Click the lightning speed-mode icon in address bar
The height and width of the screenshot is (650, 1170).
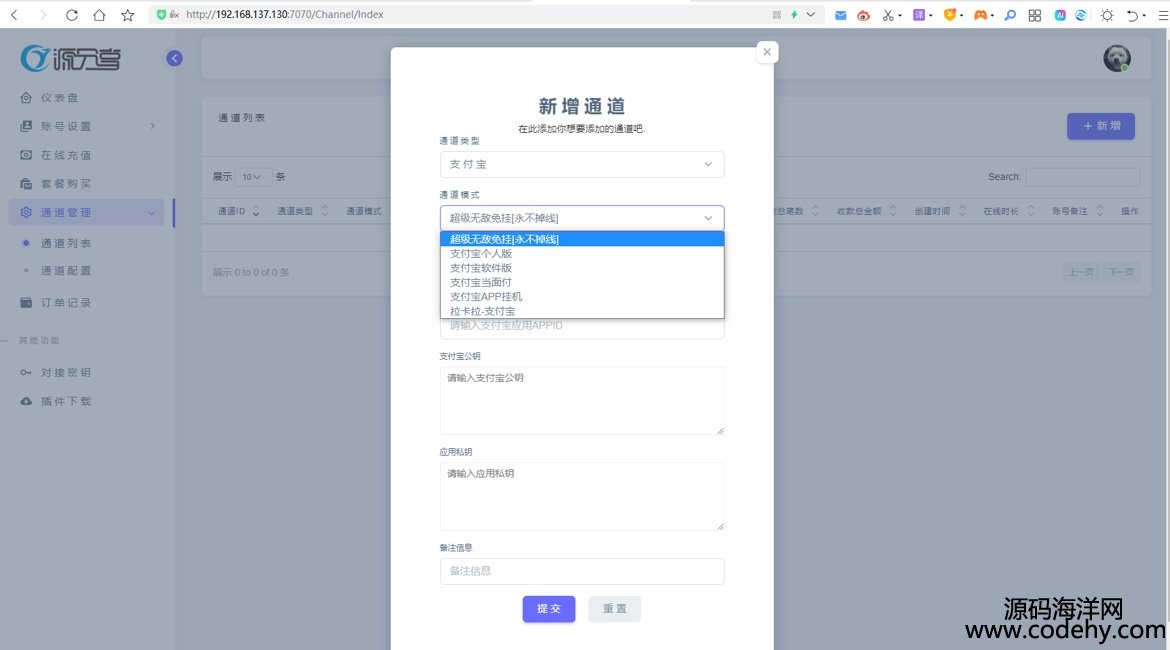click(794, 15)
